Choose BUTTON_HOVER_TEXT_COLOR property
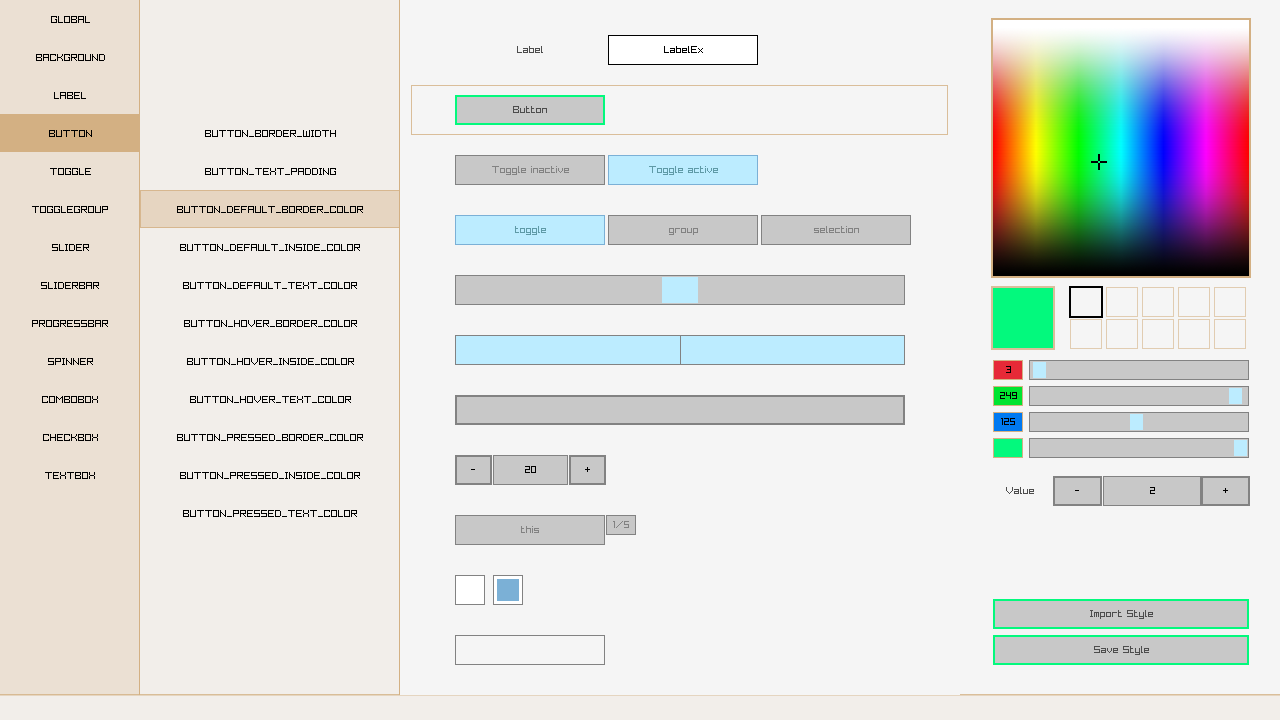This screenshot has height=720, width=1280. coord(270,400)
